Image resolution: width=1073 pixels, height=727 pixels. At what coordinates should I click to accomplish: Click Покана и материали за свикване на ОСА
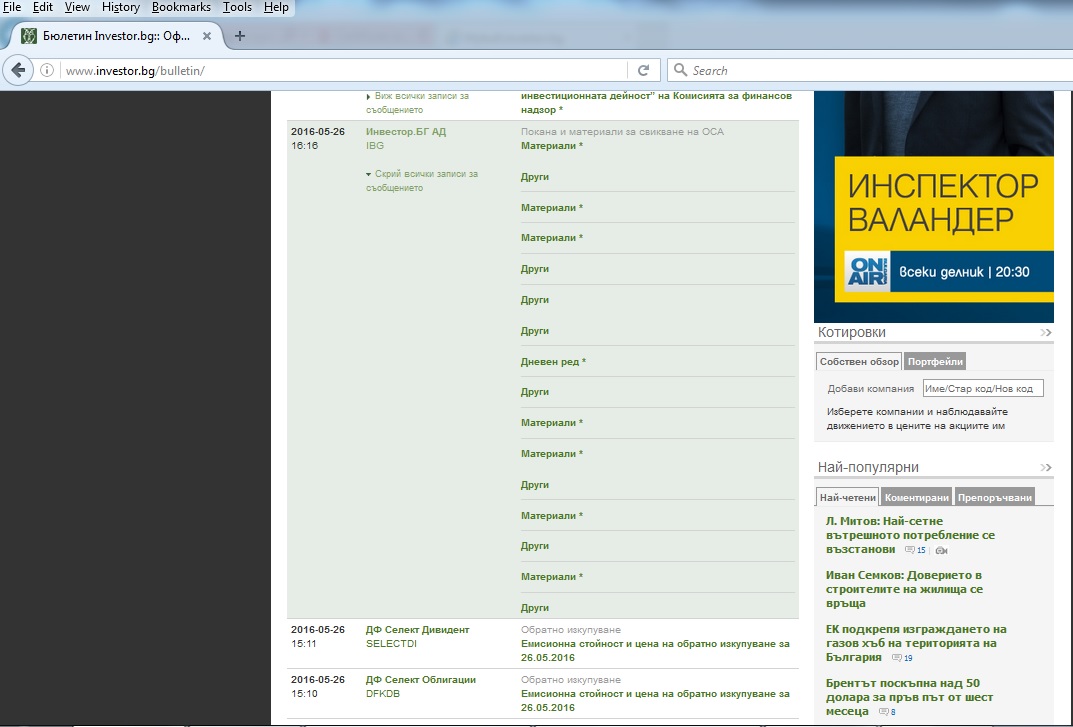coord(622,131)
